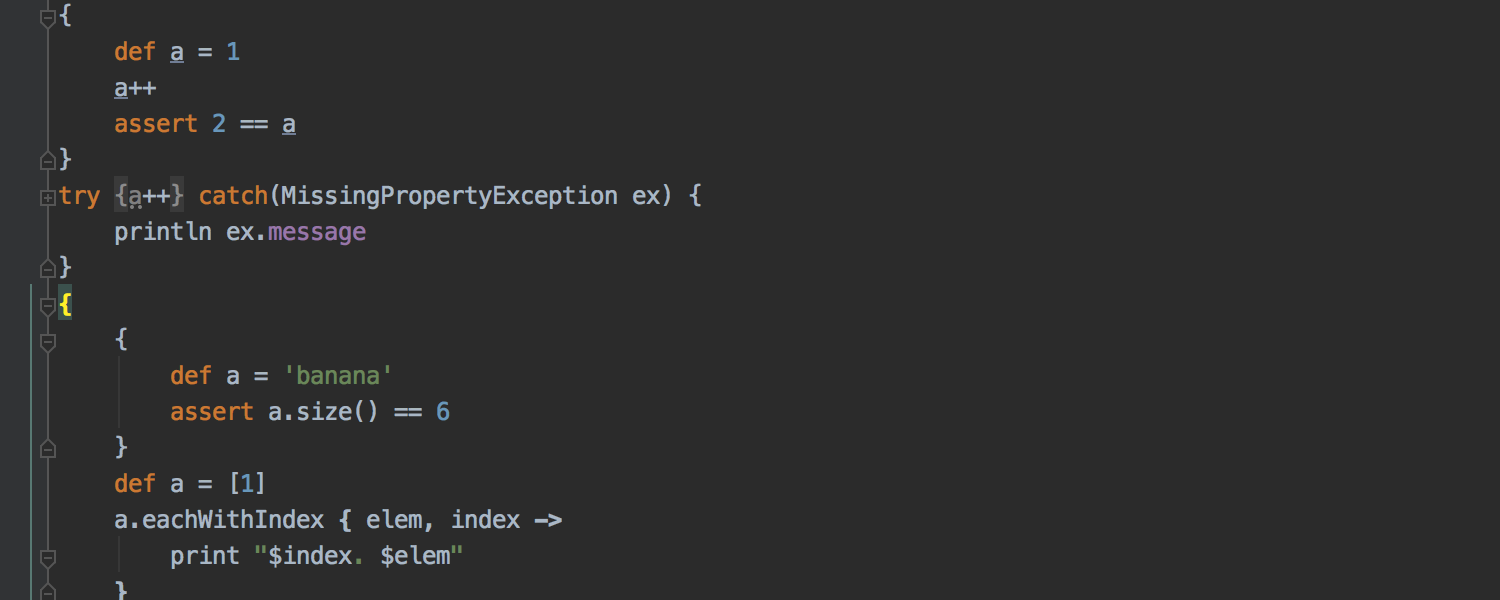Click the 'catch' keyword
1500x600 pixels.
pos(233,196)
